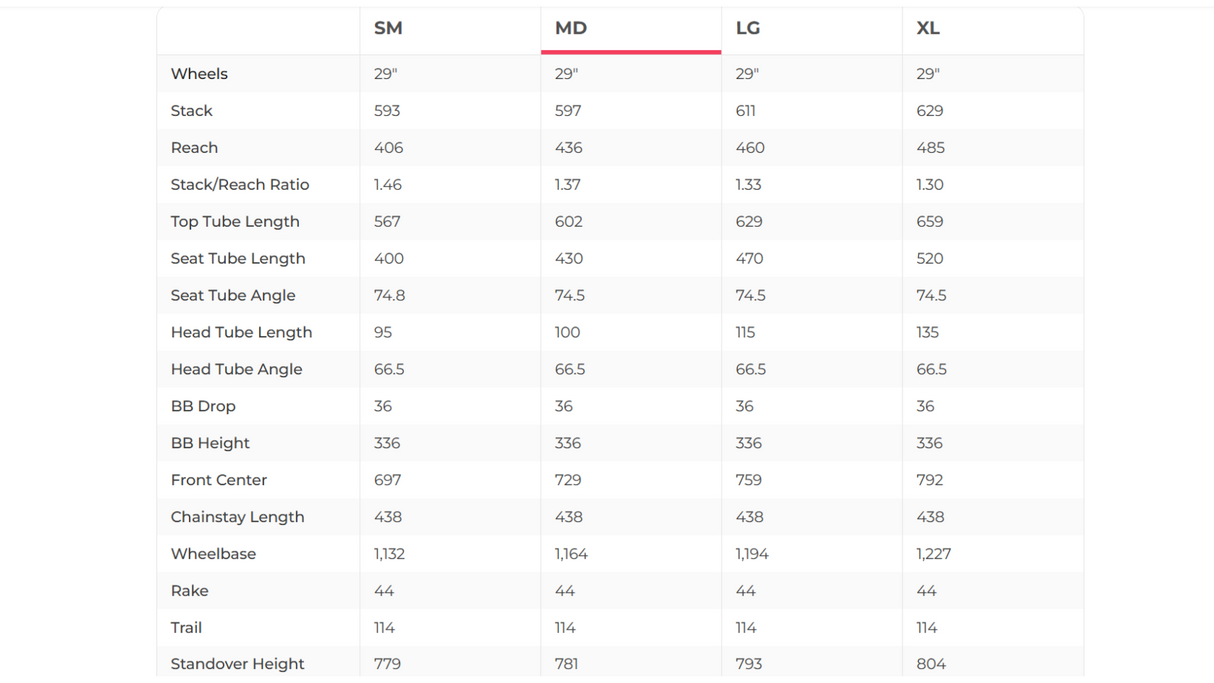Viewport: 1214px width, 683px height.
Task: Click the Wheels row label
Action: tap(199, 74)
